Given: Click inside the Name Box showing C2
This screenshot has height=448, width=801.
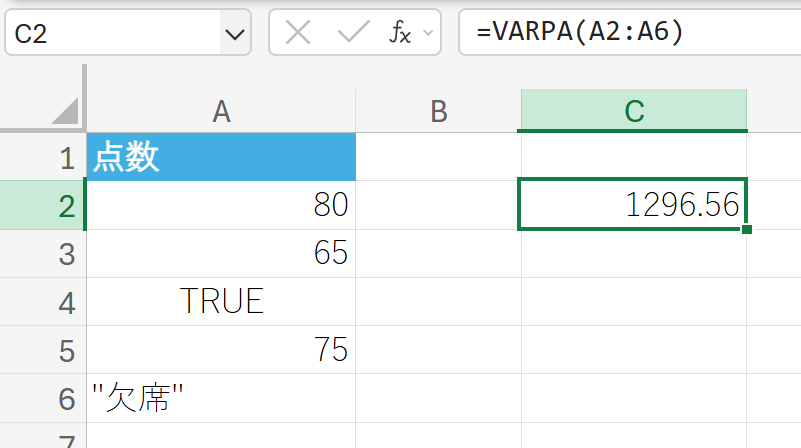Looking at the screenshot, I should point(110,35).
